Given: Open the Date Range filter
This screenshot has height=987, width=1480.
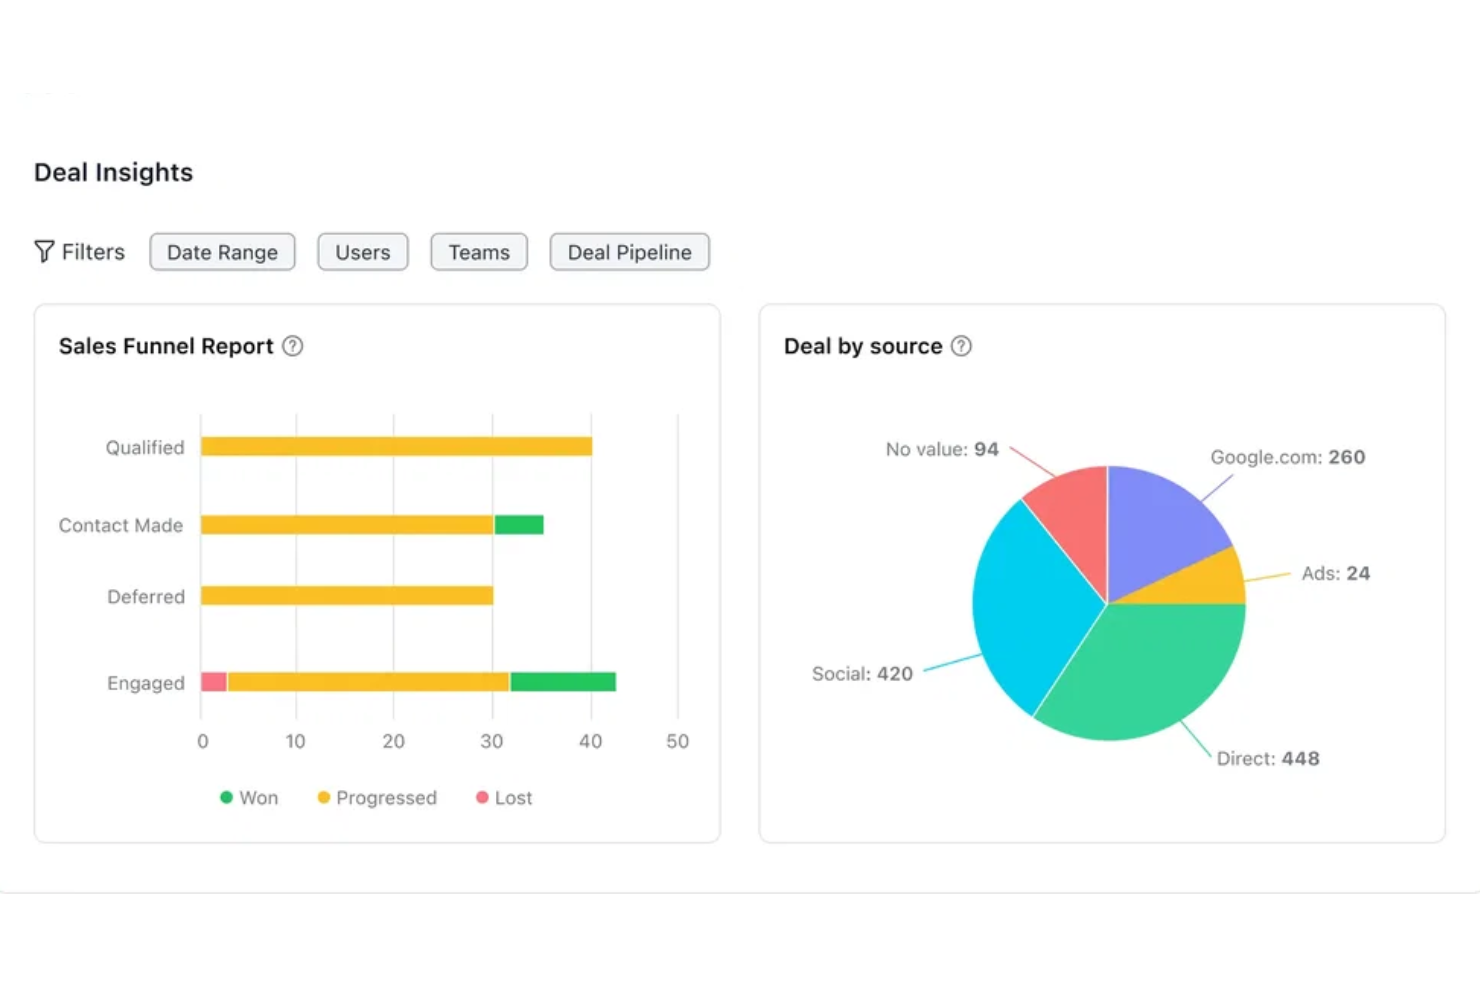Looking at the screenshot, I should coord(222,252).
